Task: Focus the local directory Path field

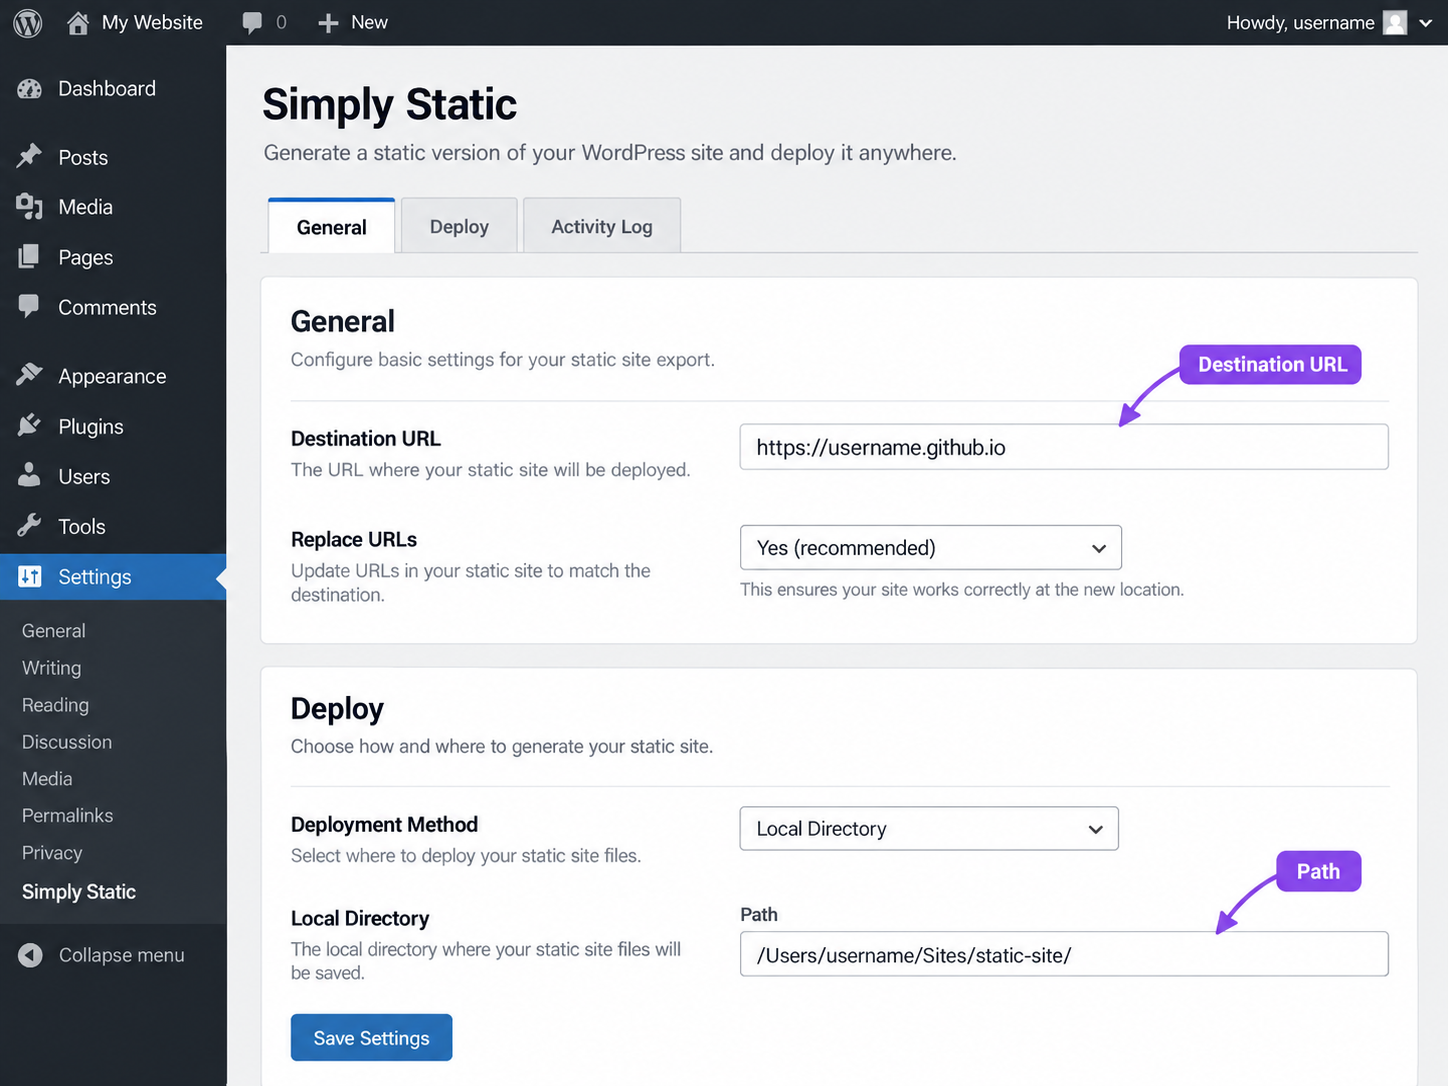Action: (x=1064, y=954)
